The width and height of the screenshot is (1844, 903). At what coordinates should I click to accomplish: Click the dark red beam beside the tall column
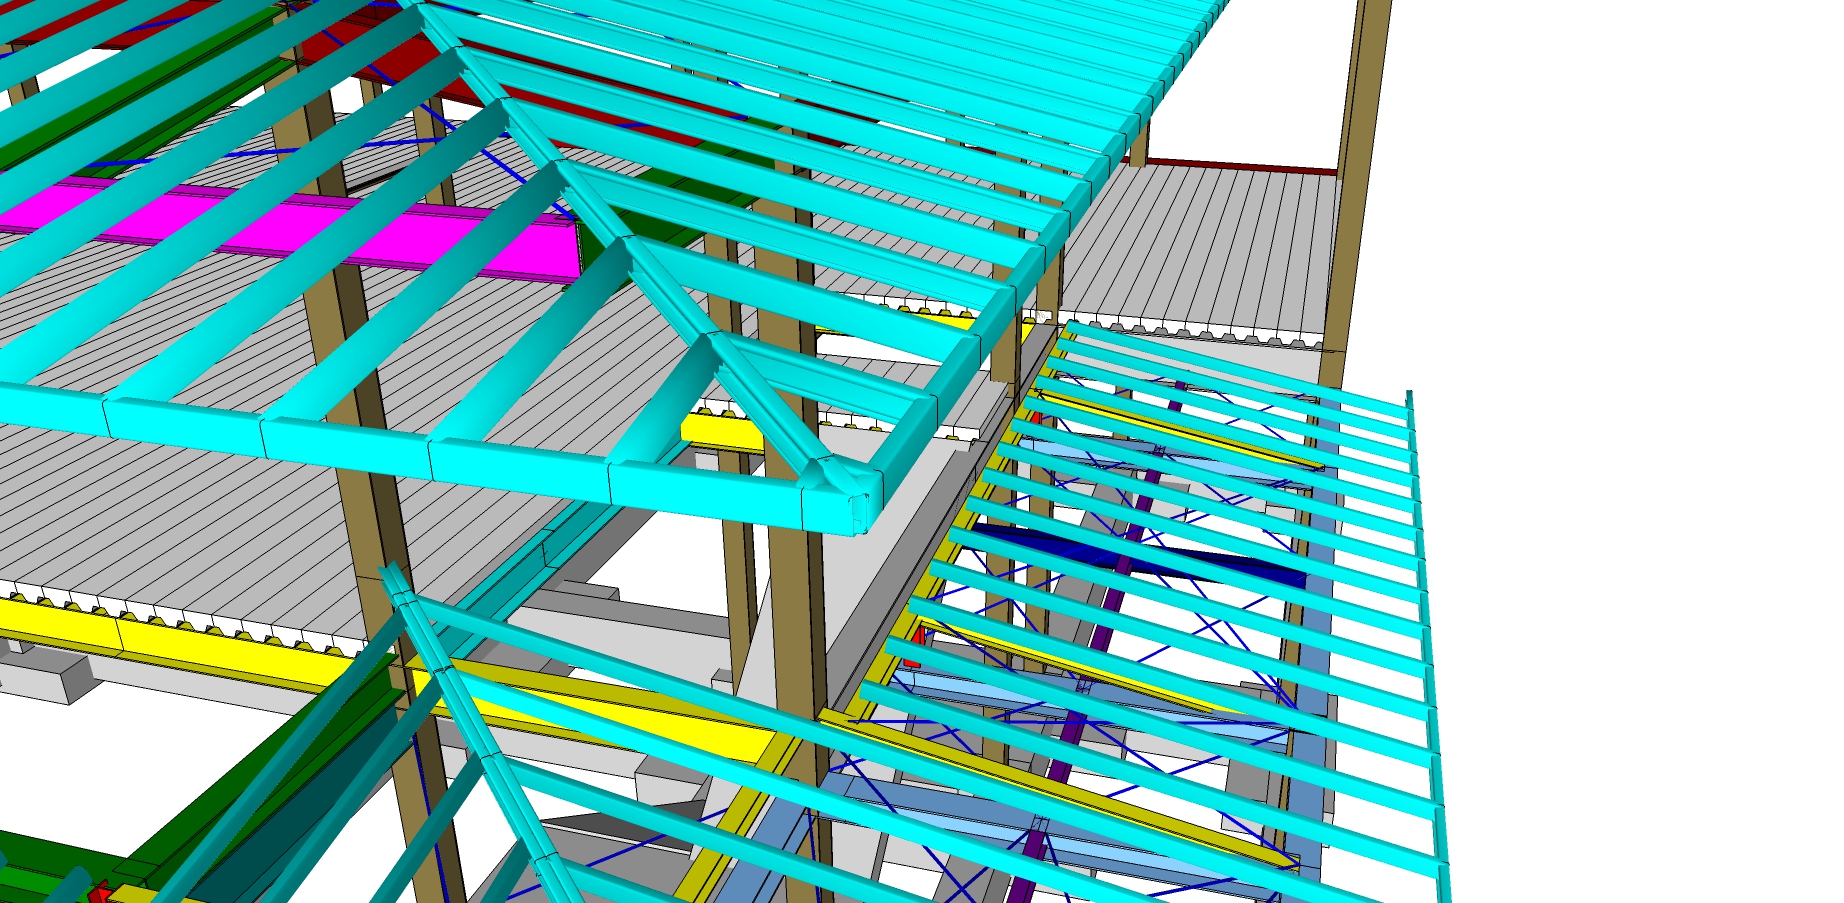[1240, 165]
